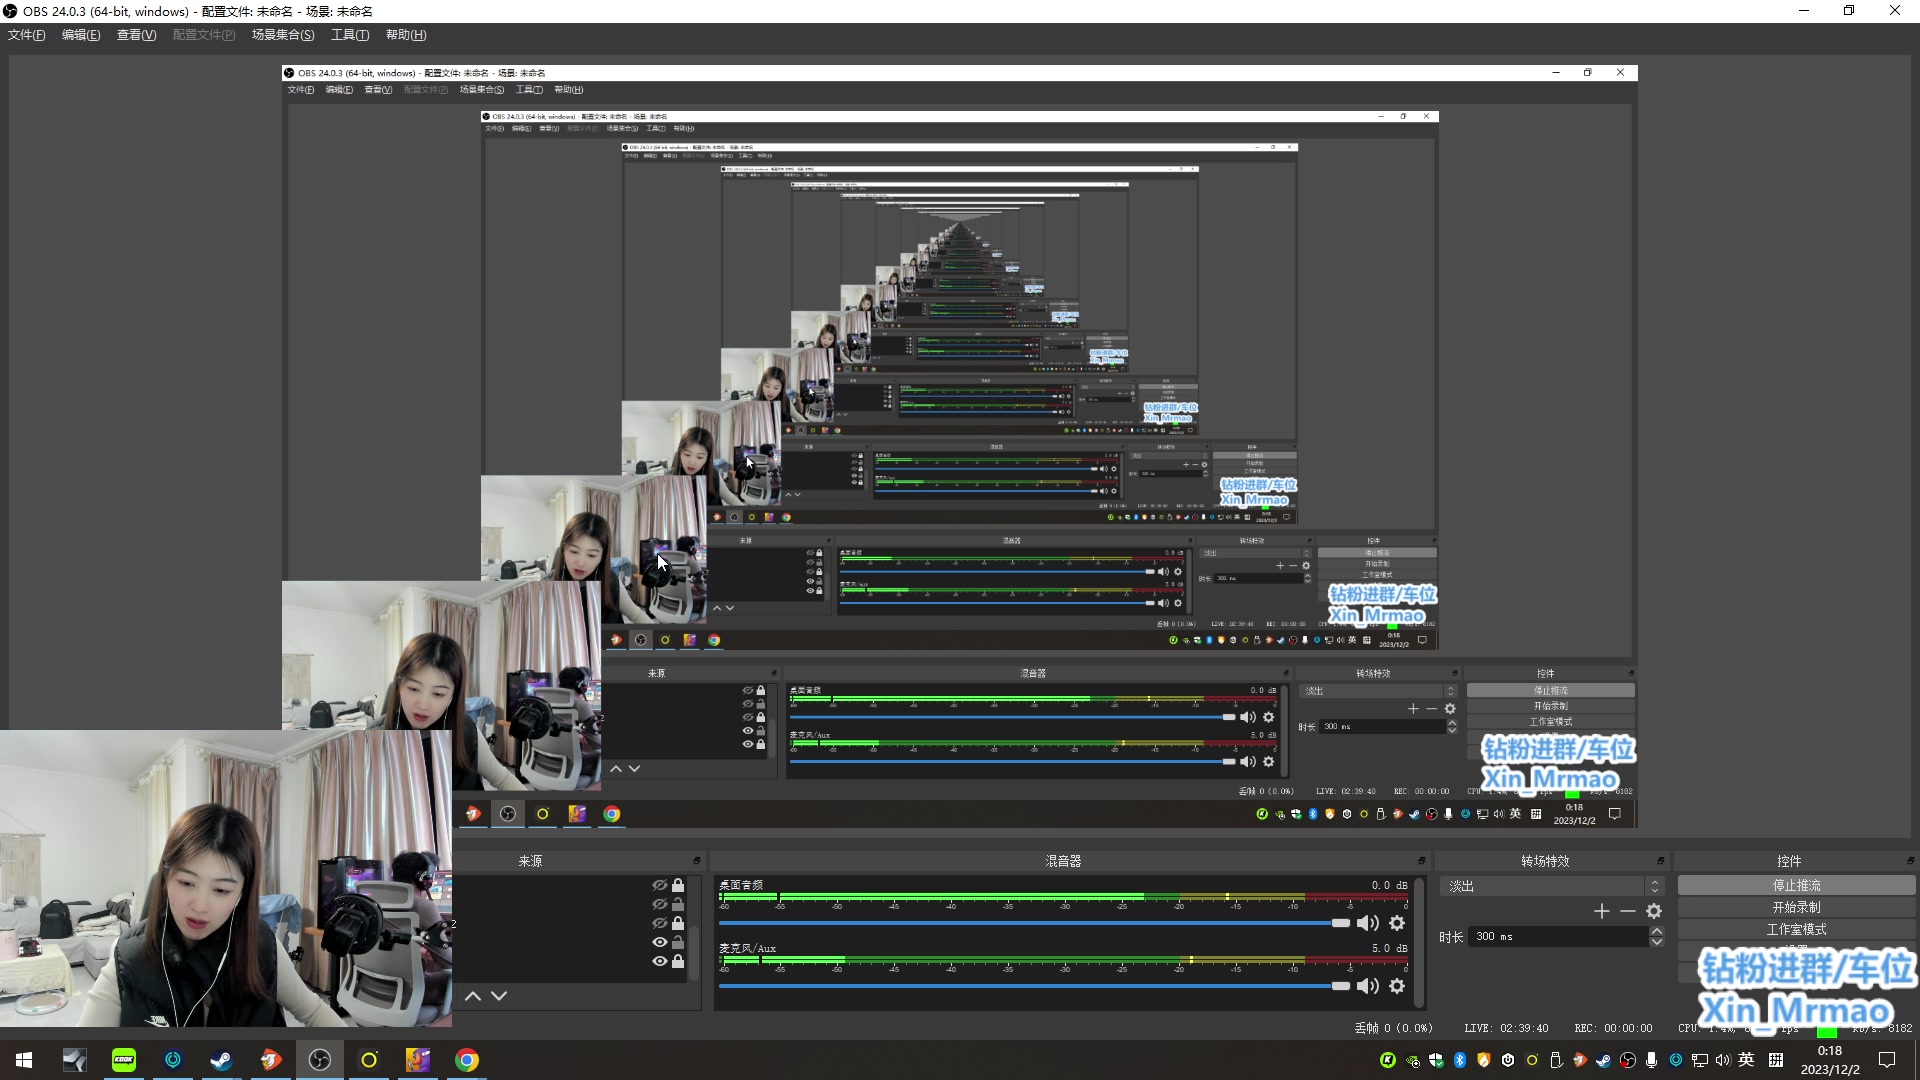Mute the 桌面音频 channel speaker icon

[1367, 923]
